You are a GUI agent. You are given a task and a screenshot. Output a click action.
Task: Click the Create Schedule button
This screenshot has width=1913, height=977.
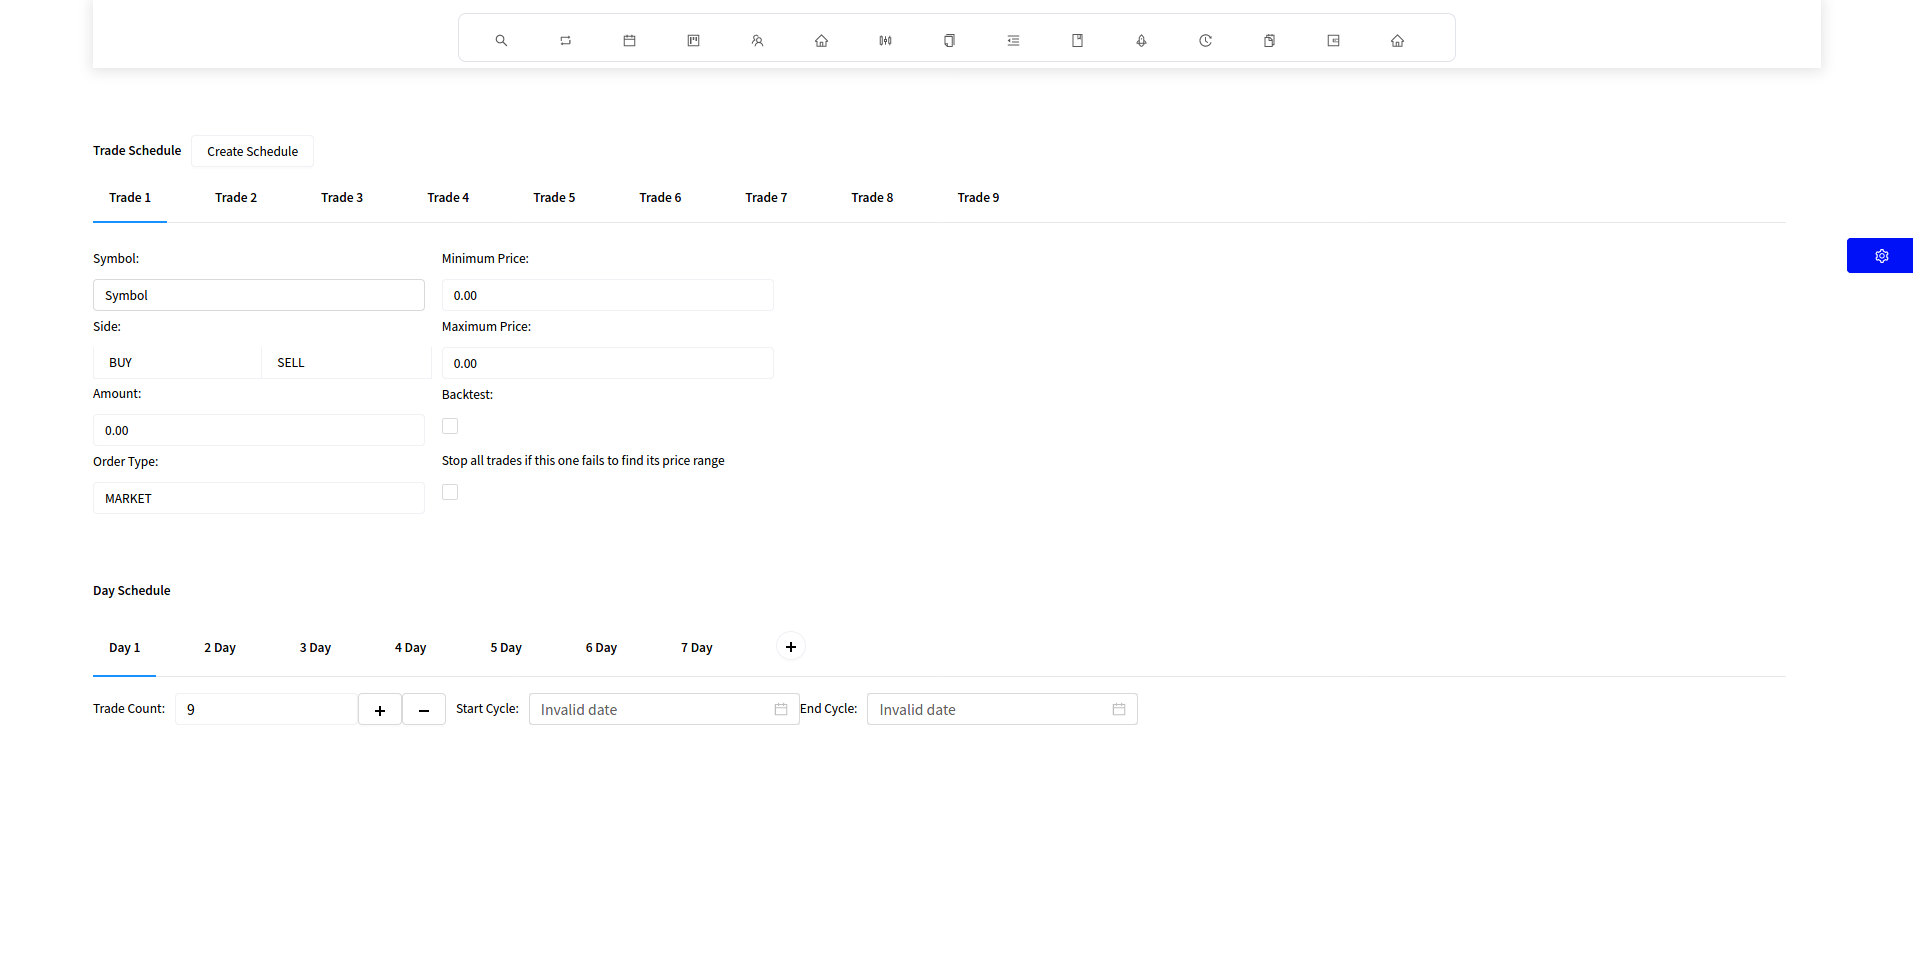coord(252,152)
